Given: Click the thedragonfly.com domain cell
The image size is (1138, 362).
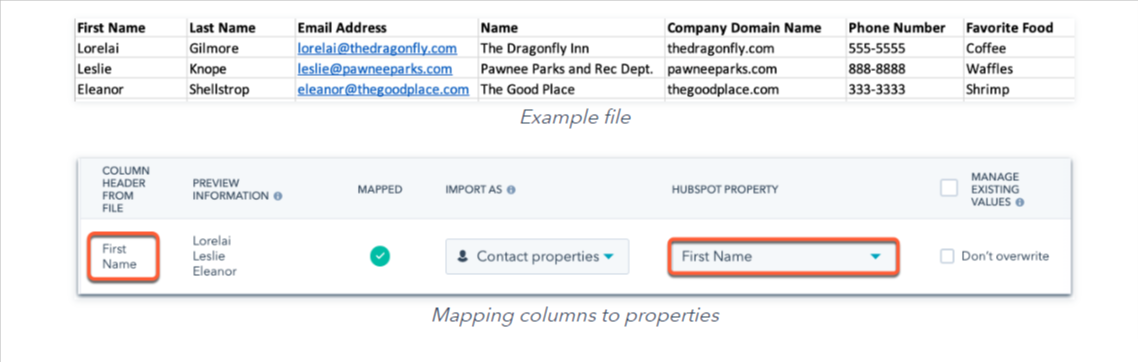Looking at the screenshot, I should (755, 49).
